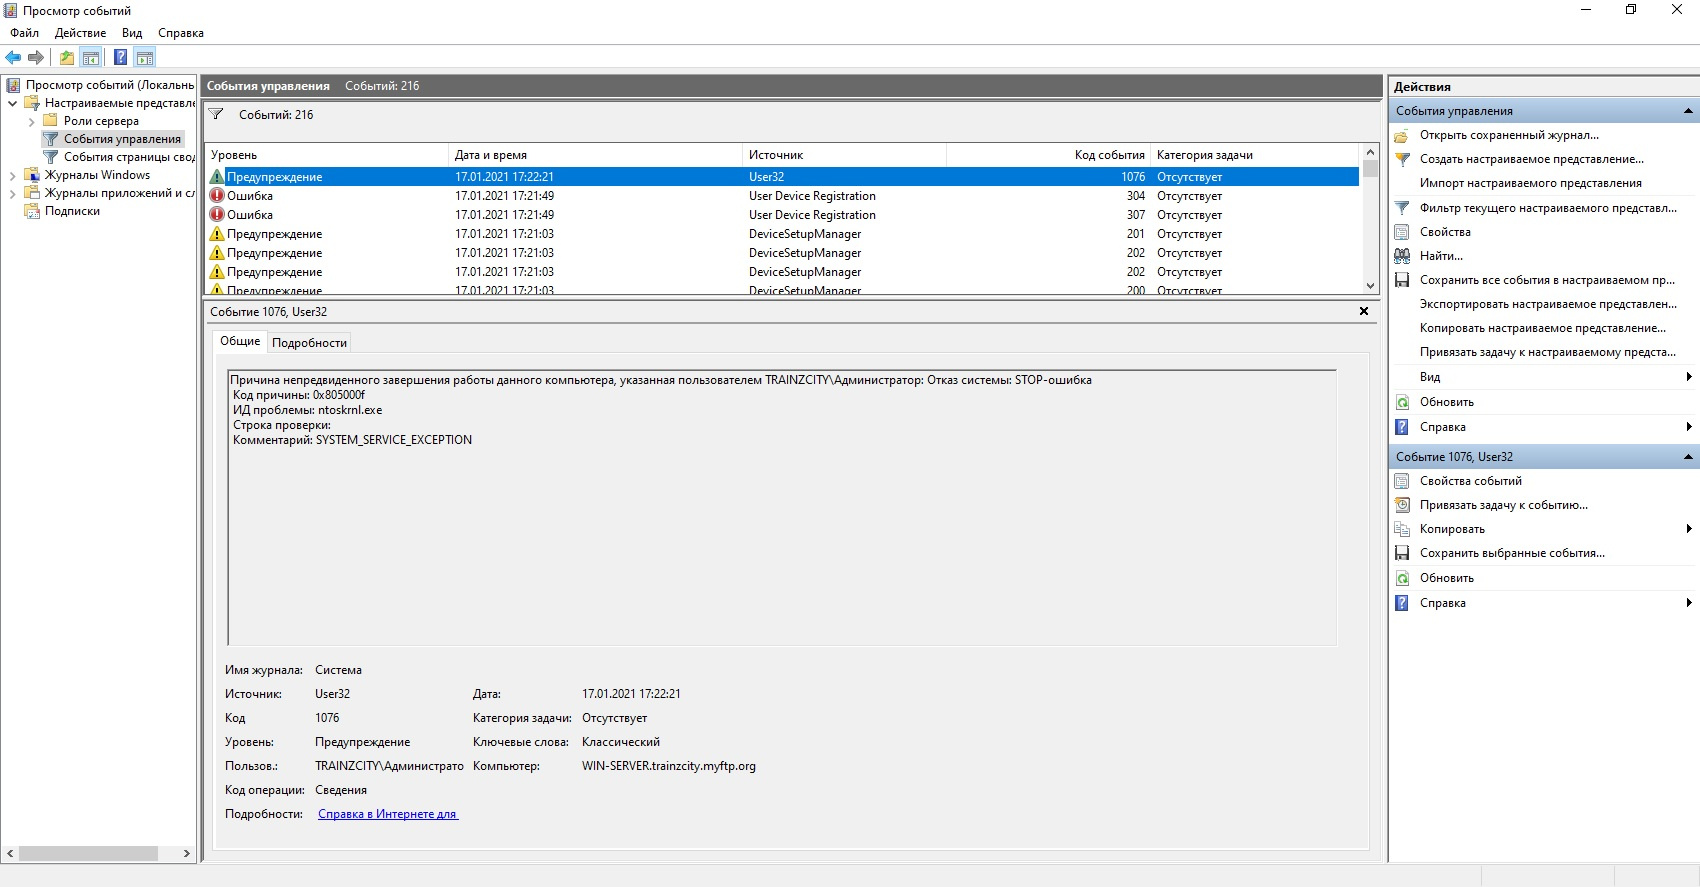Expand the Роли сервера tree node
This screenshot has width=1700, height=887.
pos(31,121)
